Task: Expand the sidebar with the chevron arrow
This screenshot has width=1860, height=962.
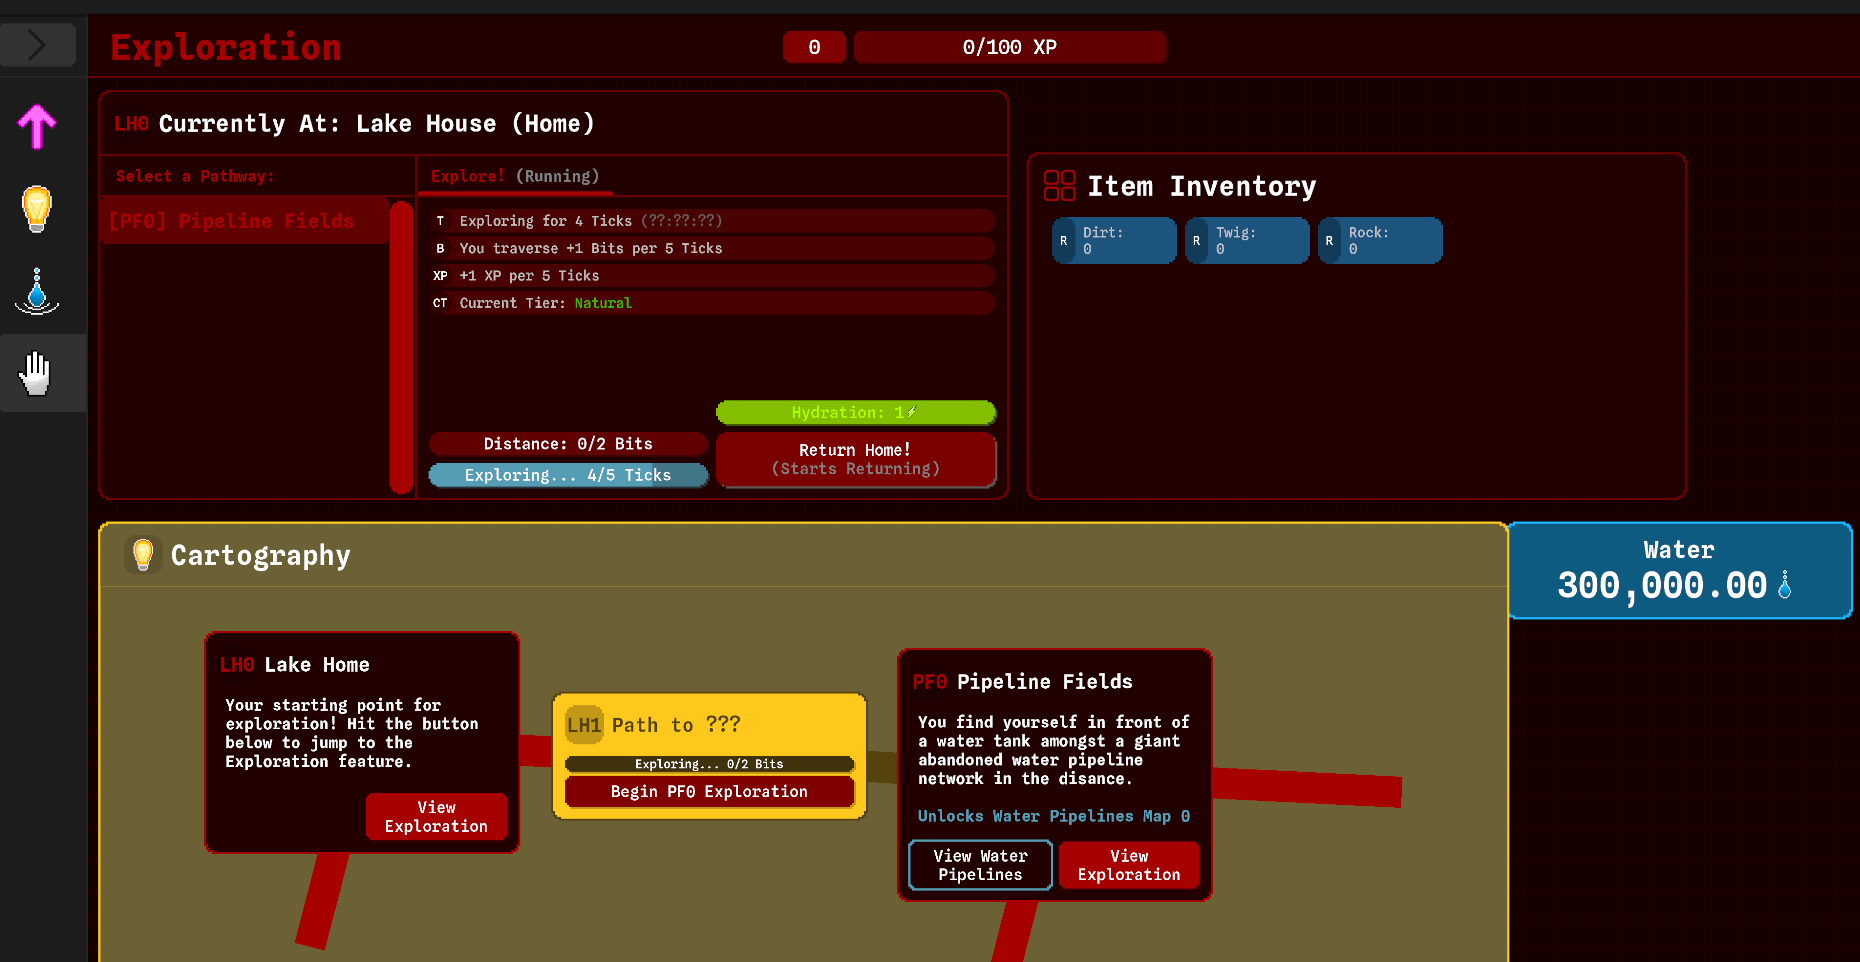Action: [37, 45]
